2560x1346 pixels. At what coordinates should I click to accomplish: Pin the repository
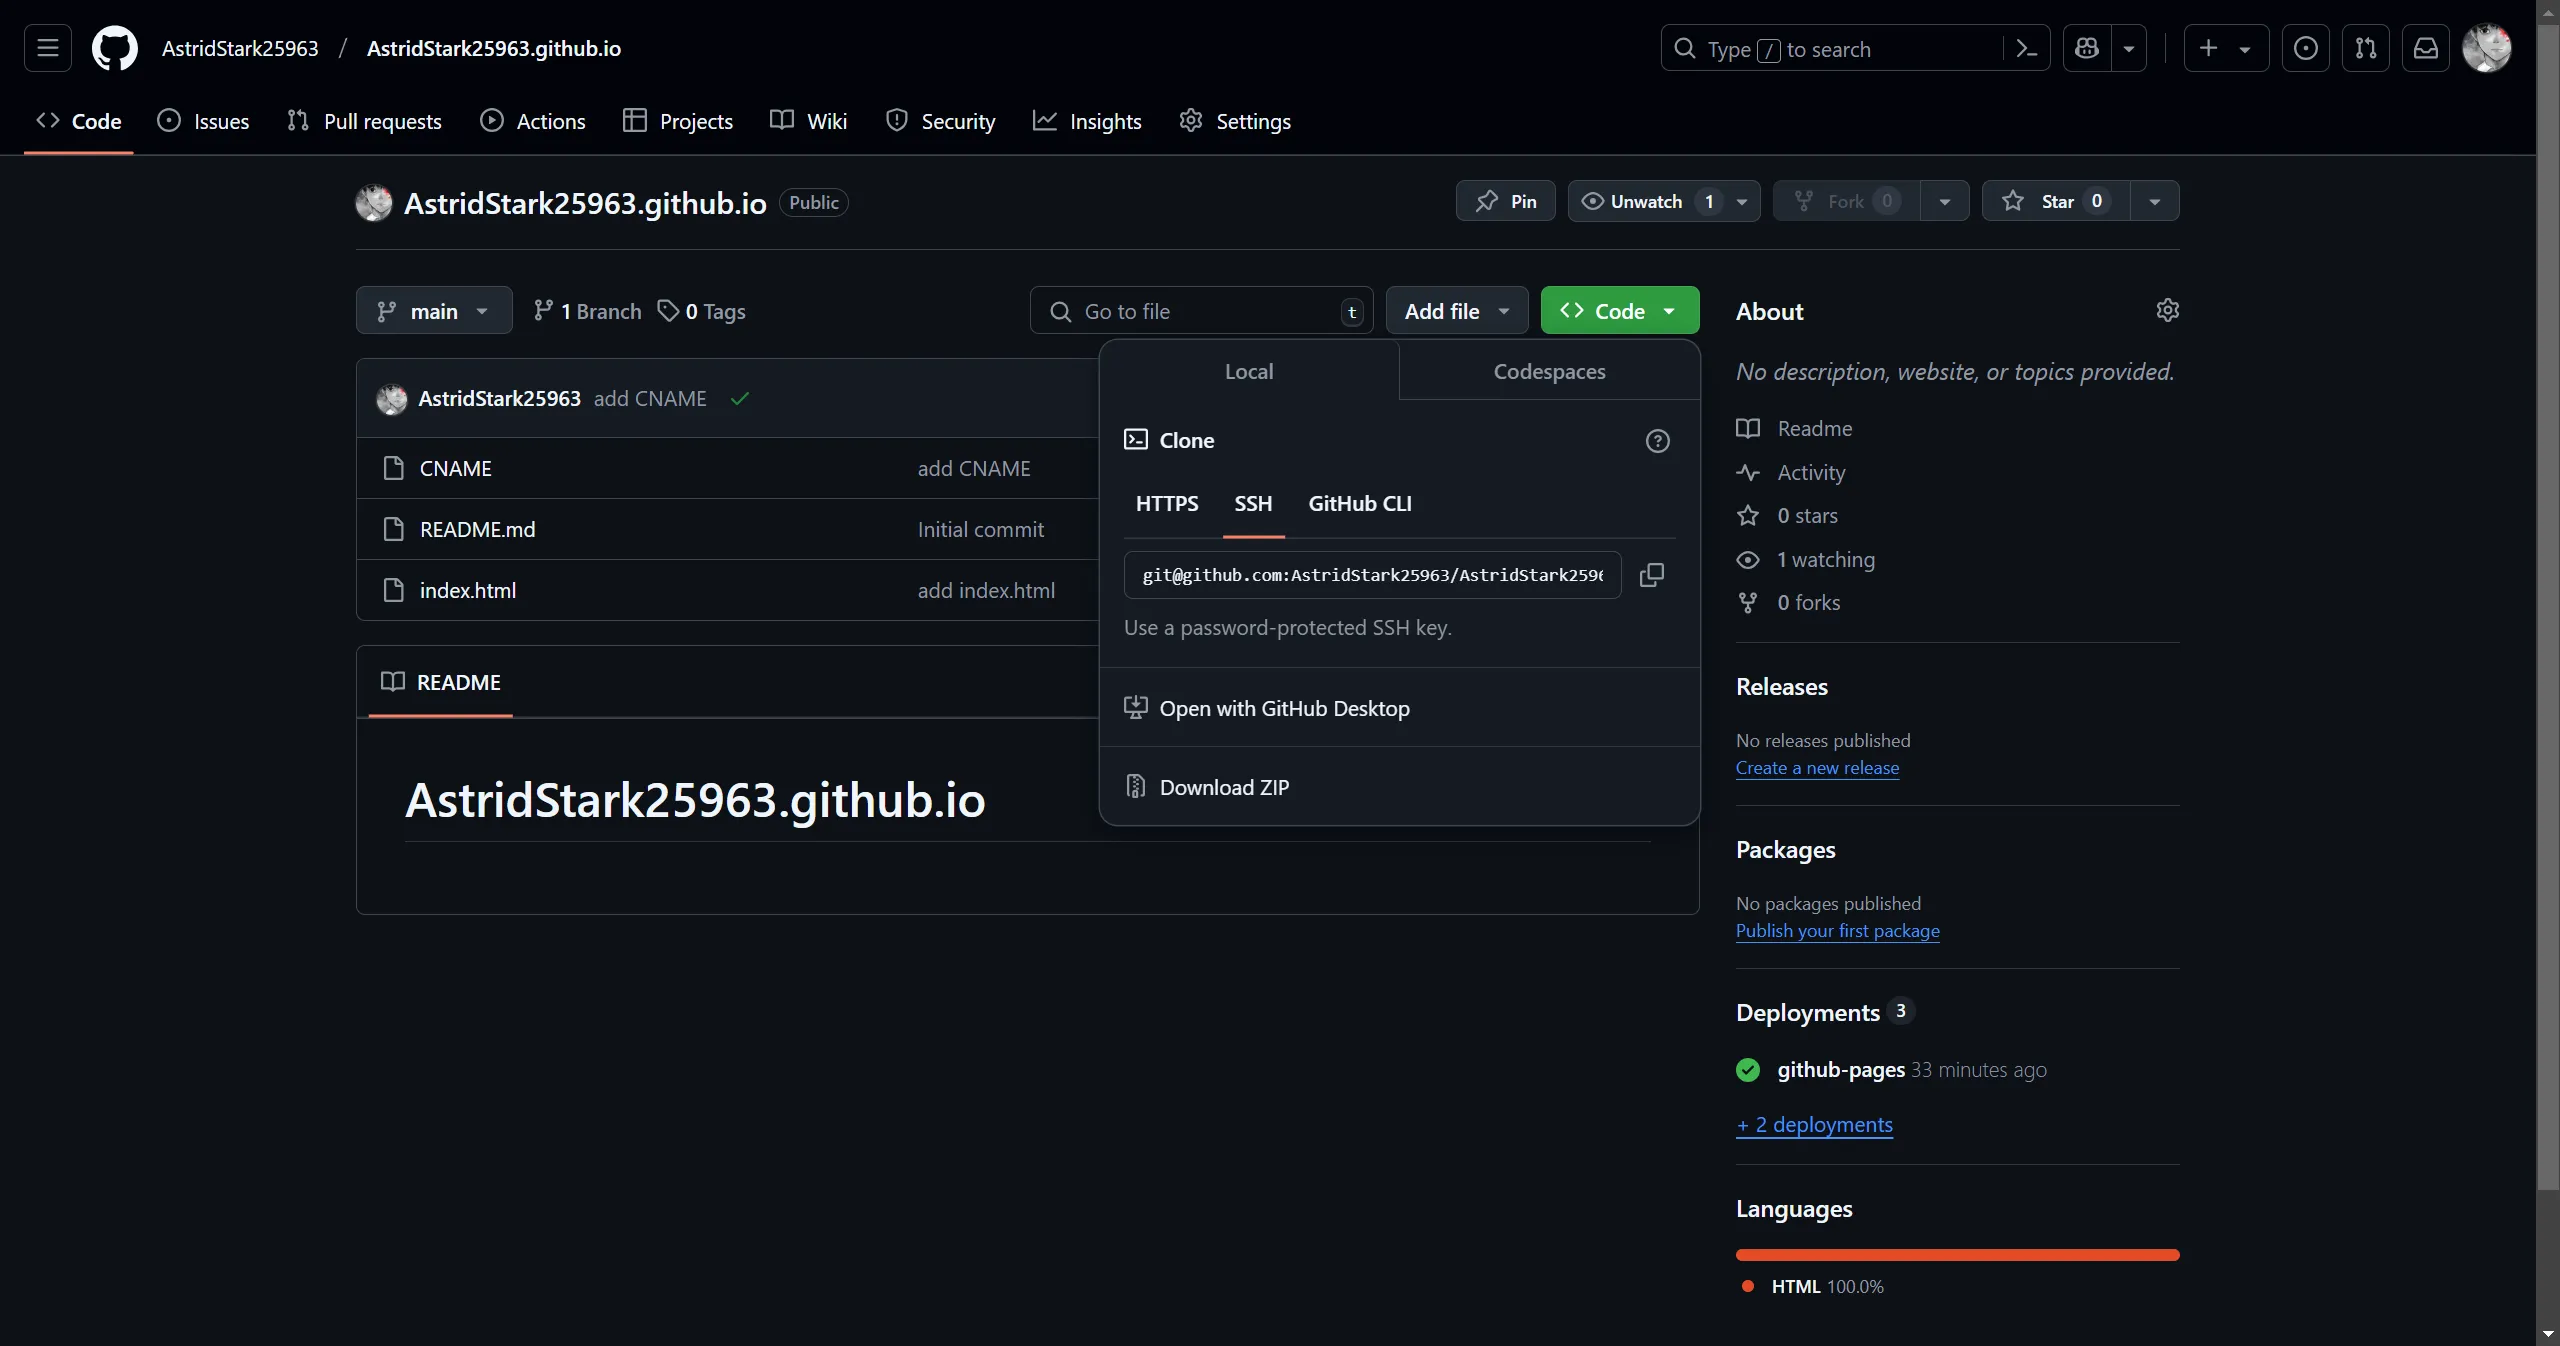tap(1505, 200)
